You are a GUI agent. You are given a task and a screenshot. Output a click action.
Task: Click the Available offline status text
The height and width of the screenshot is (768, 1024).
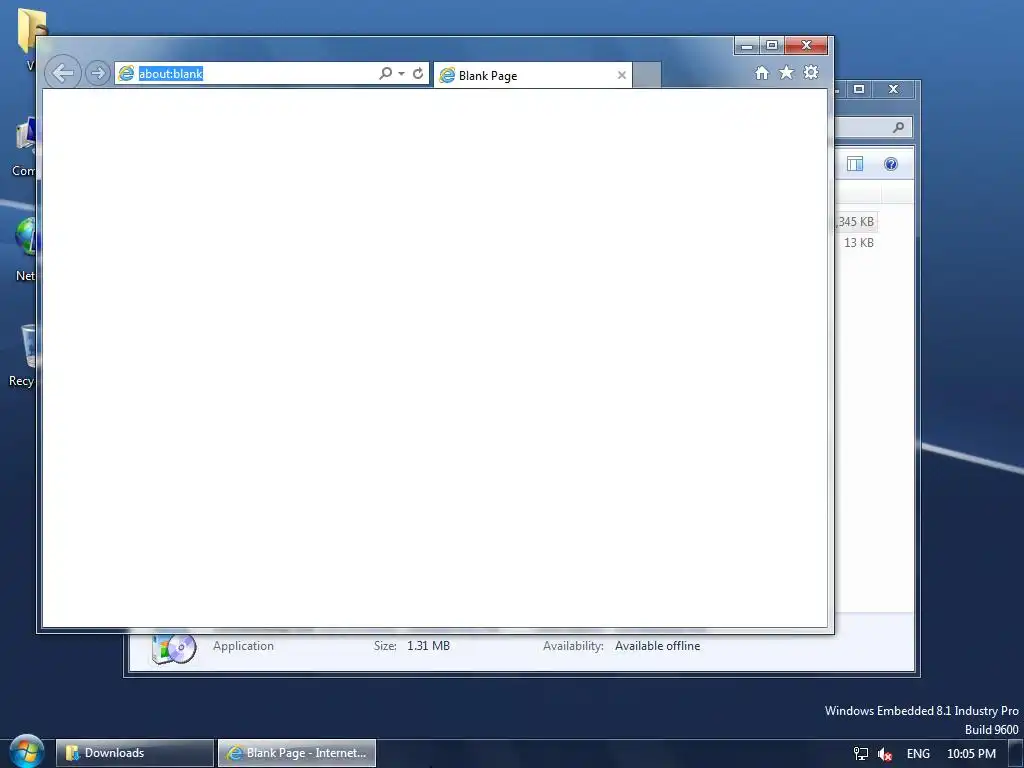point(657,646)
